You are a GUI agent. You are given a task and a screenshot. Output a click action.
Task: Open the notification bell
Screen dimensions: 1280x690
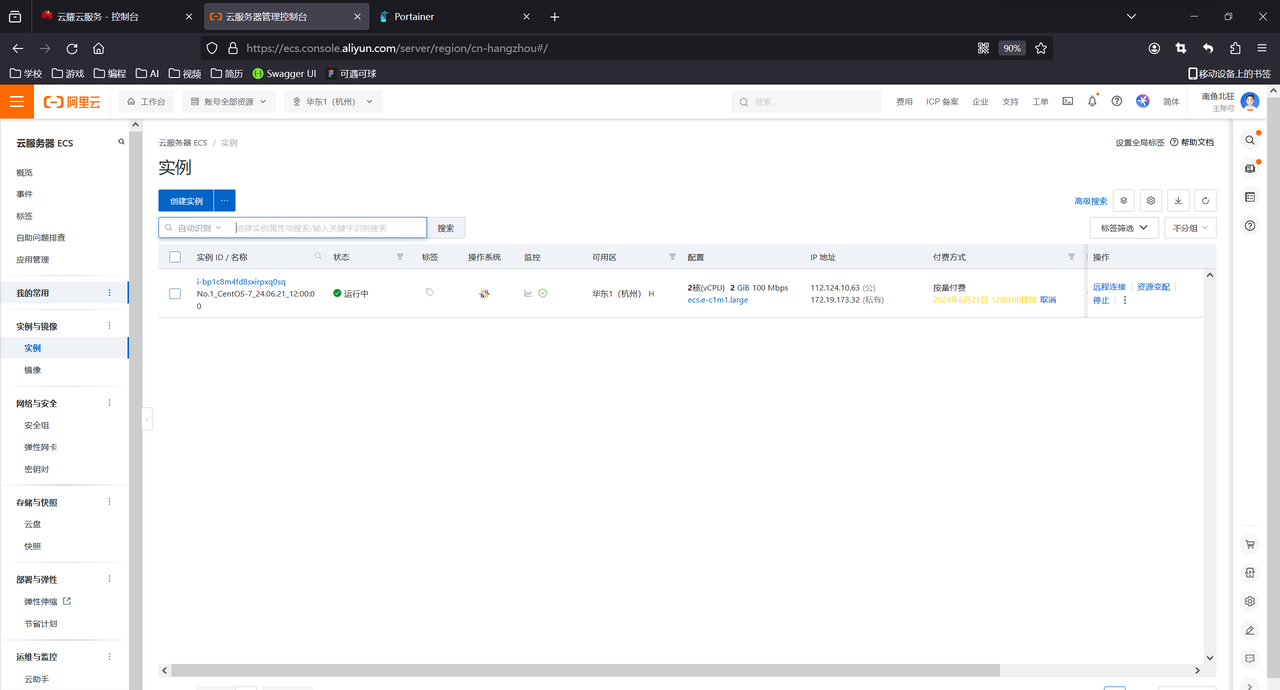1092,101
